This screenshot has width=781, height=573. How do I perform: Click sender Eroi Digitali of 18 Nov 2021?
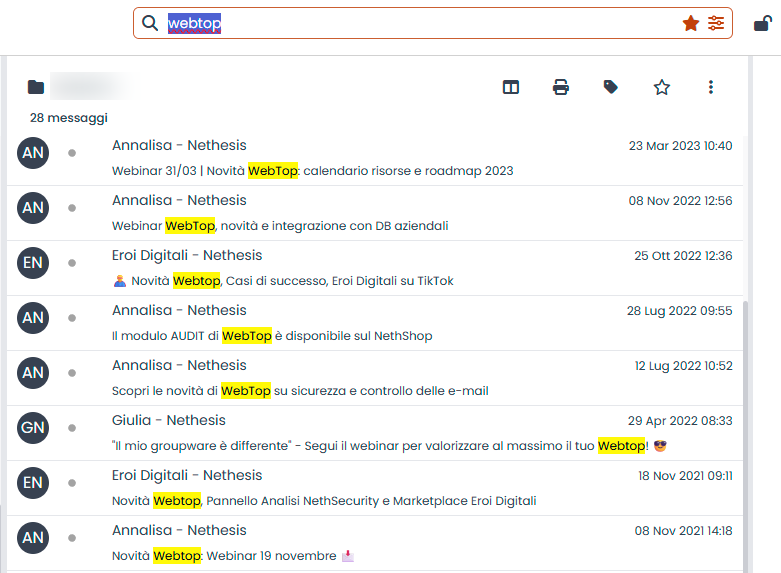pos(187,475)
